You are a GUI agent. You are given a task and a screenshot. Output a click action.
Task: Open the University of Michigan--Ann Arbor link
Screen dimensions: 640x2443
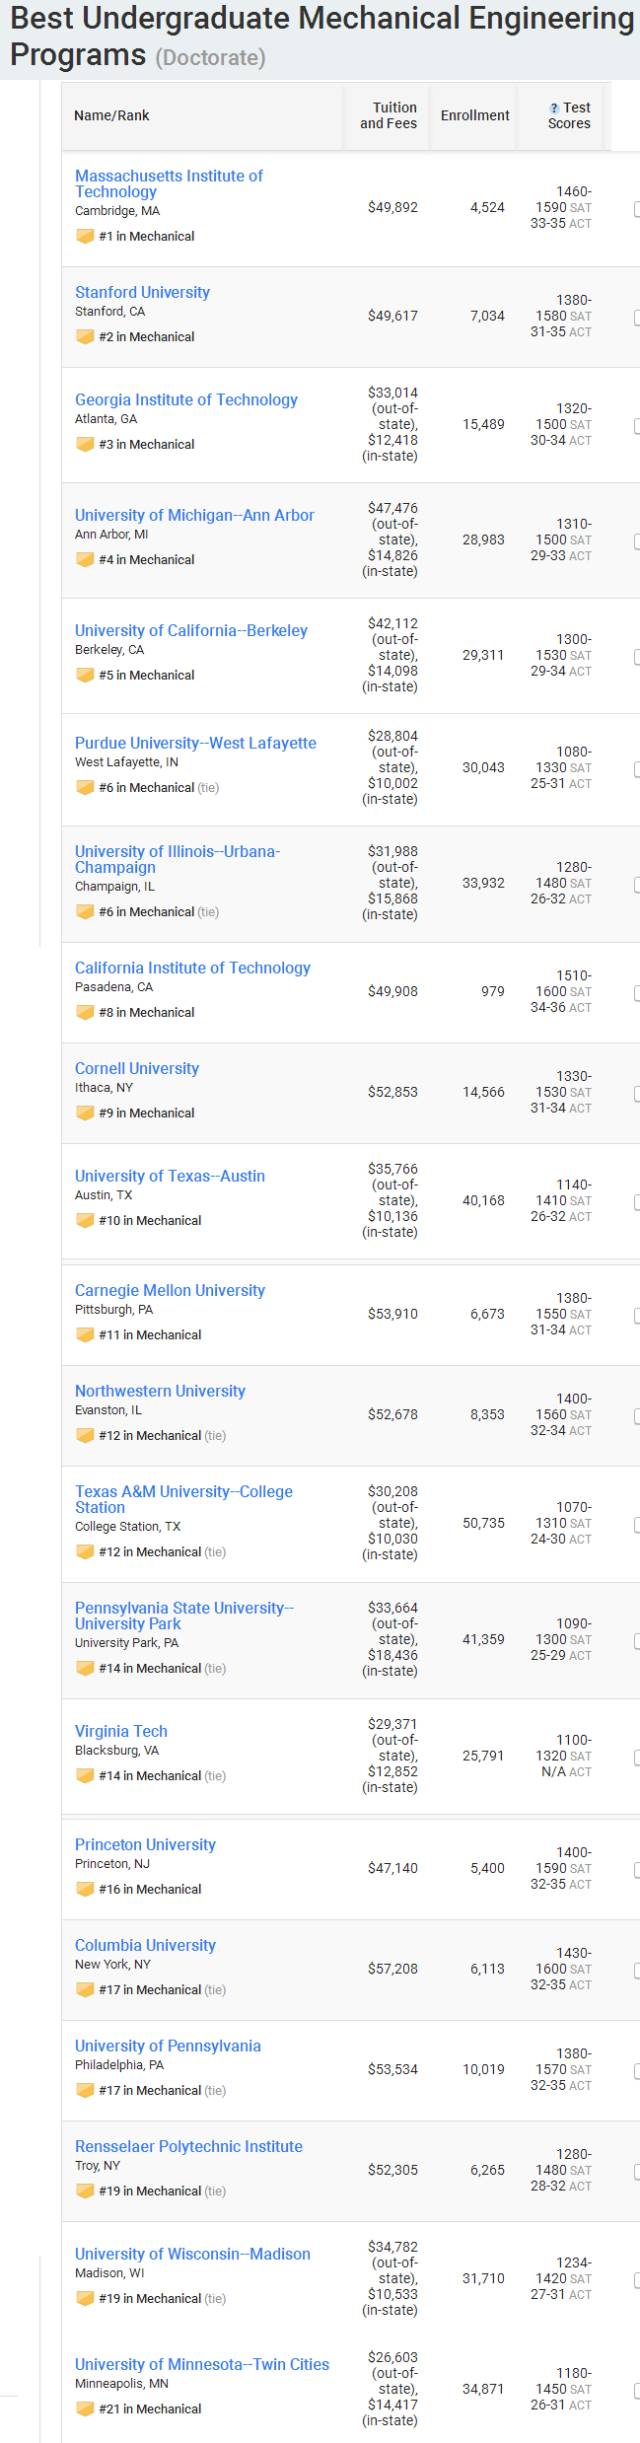[194, 515]
